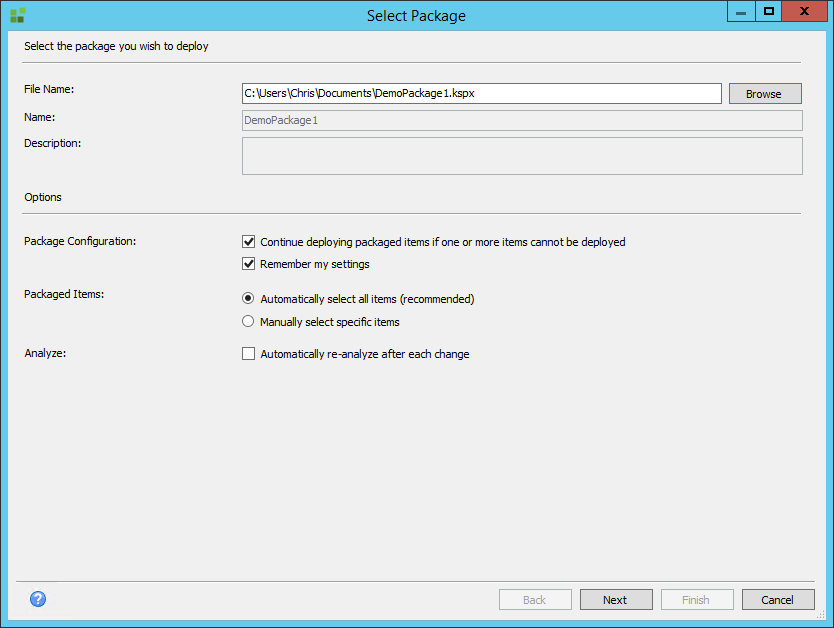The image size is (834, 628).
Task: Click the Name field showing DemoPackage1
Action: 521,120
